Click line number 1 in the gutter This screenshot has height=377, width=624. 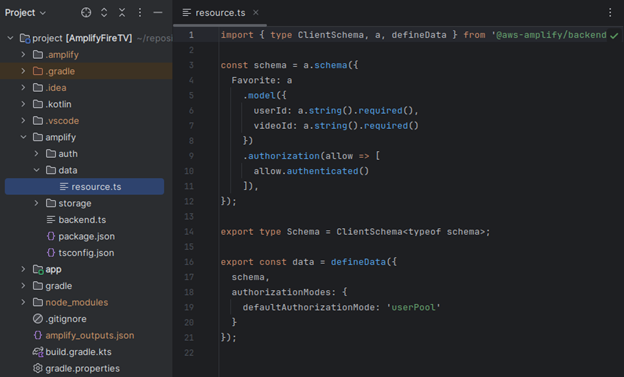click(191, 35)
